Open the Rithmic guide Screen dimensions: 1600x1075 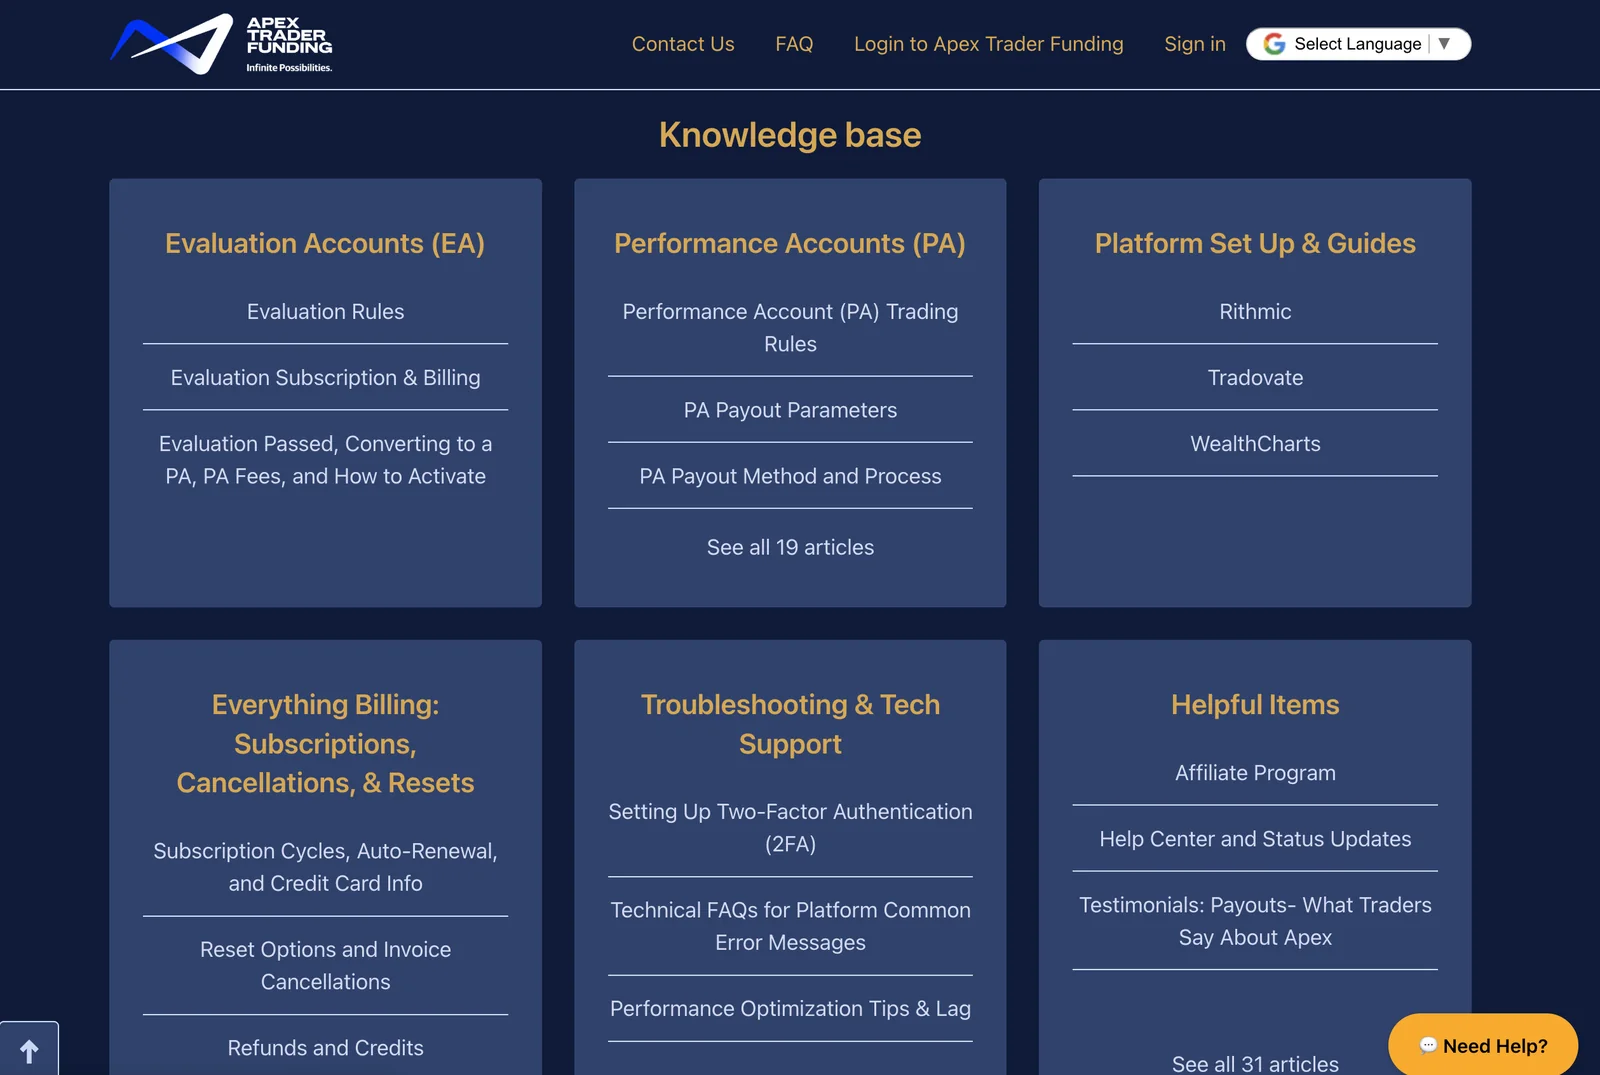click(x=1255, y=312)
